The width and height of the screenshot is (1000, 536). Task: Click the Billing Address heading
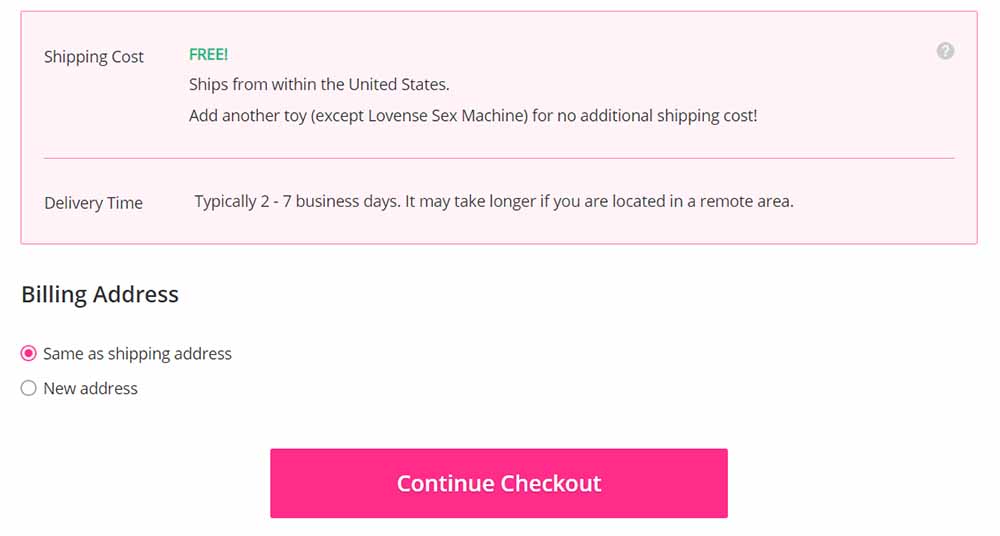(100, 295)
